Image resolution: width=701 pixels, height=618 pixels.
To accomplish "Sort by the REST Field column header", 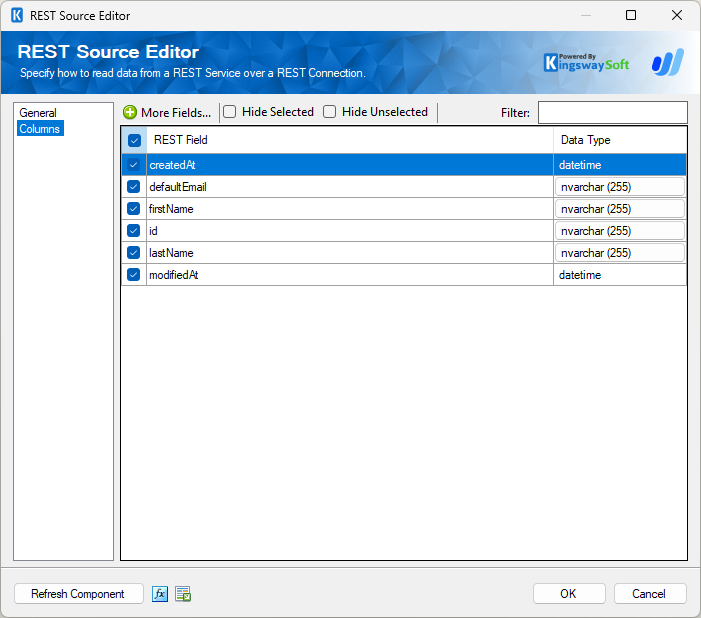I will (x=350, y=140).
